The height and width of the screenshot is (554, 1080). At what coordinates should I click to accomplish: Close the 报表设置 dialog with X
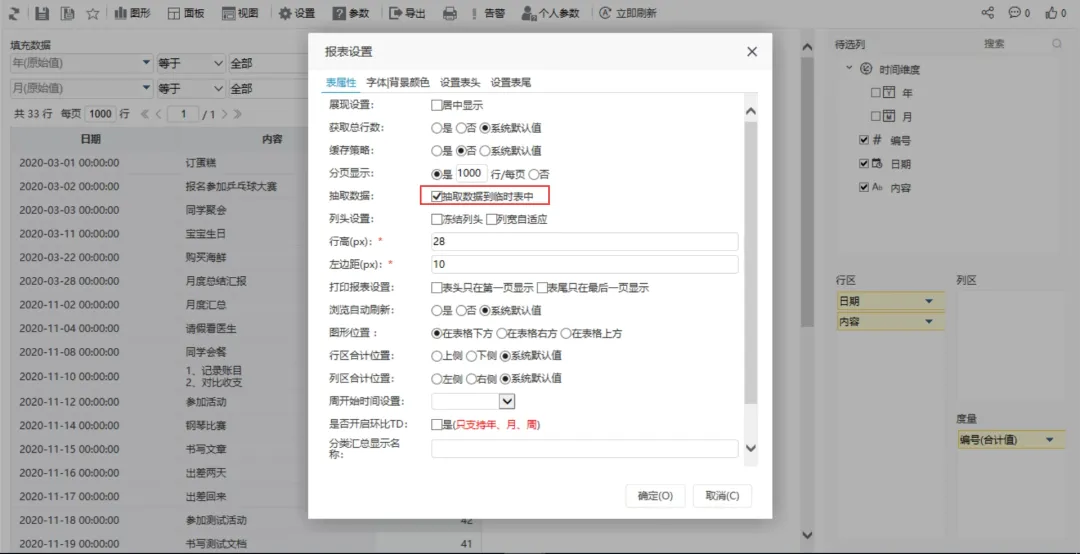(x=751, y=52)
